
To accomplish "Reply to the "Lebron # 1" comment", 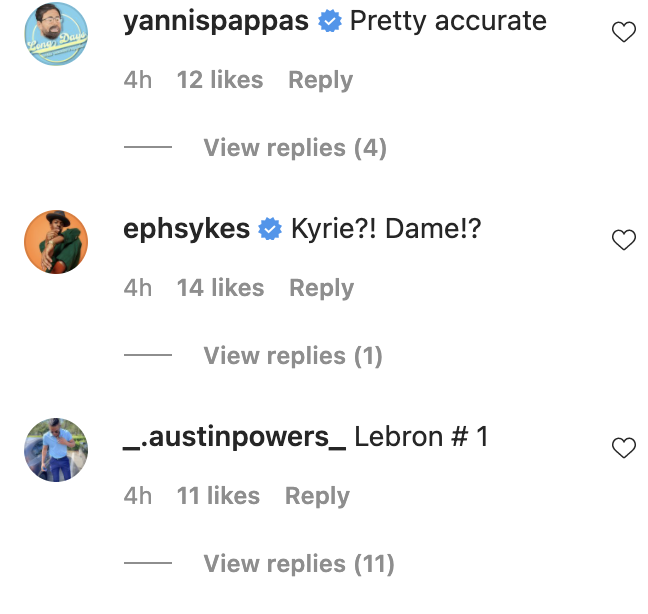I will click(x=317, y=496).
